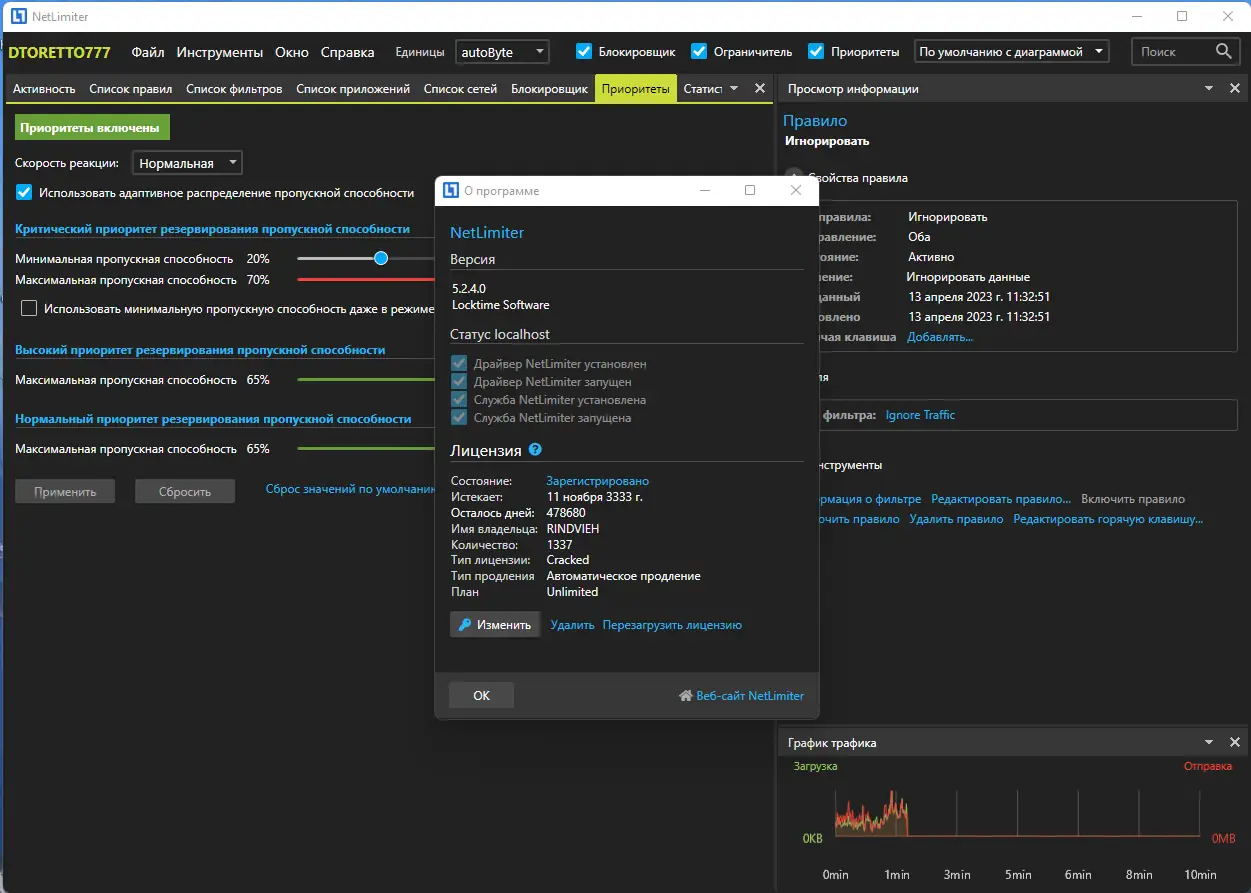Click the minimum bandwidth slider handle
Viewport: 1251px width, 893px height.
tap(381, 258)
